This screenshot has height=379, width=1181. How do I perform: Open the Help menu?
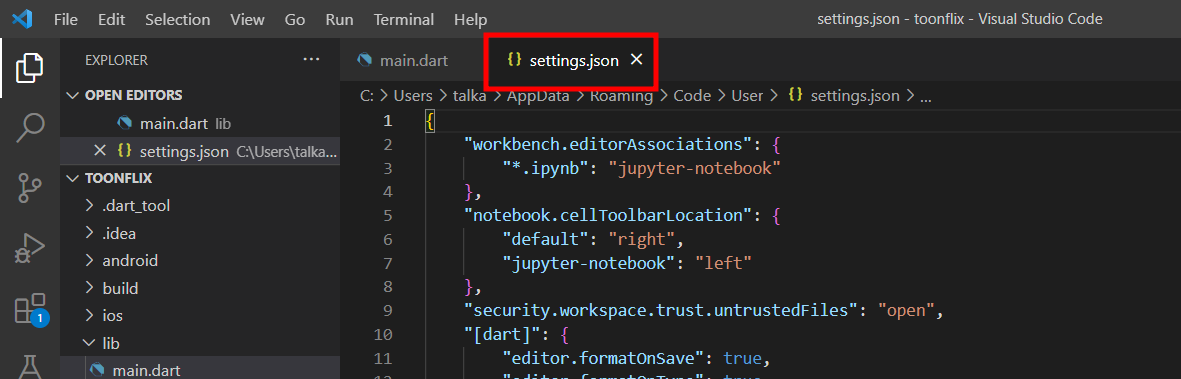471,20
